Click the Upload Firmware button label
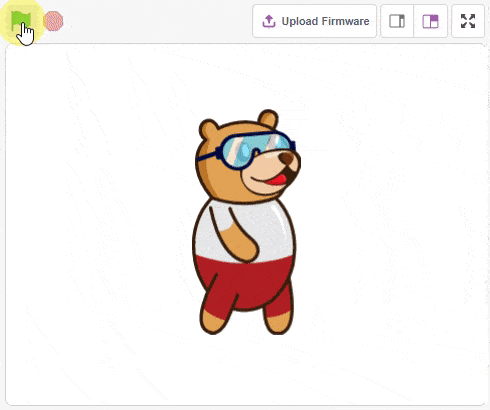490x410 pixels. coord(325,21)
